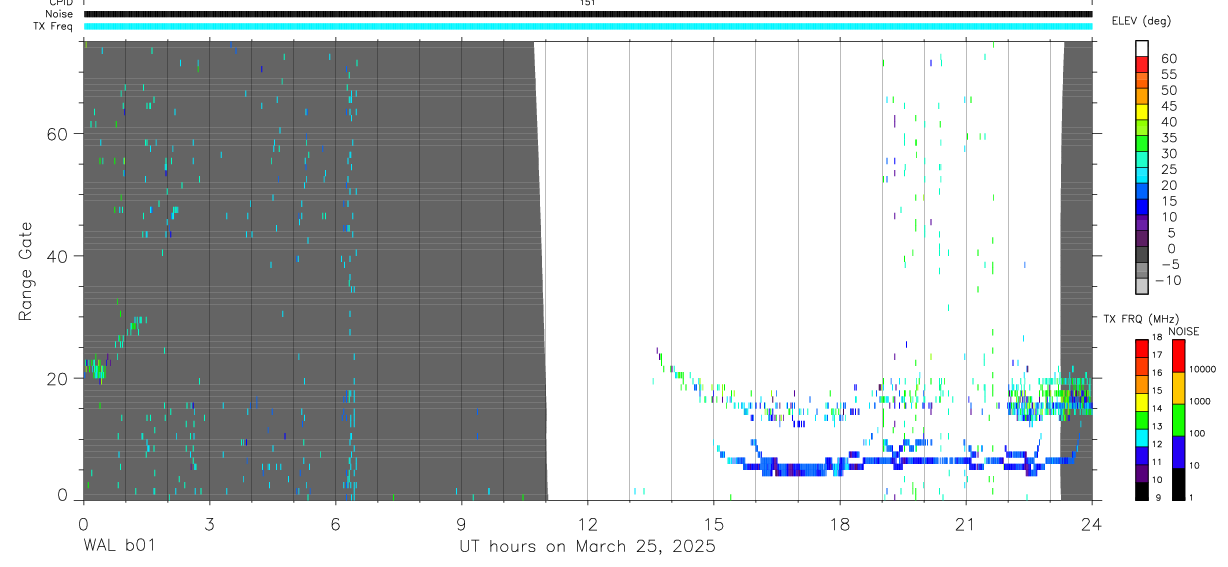Image resolution: width=1228 pixels, height=567 pixels.
Task: Click x-axis tick label "3"
Action: [x=209, y=523]
